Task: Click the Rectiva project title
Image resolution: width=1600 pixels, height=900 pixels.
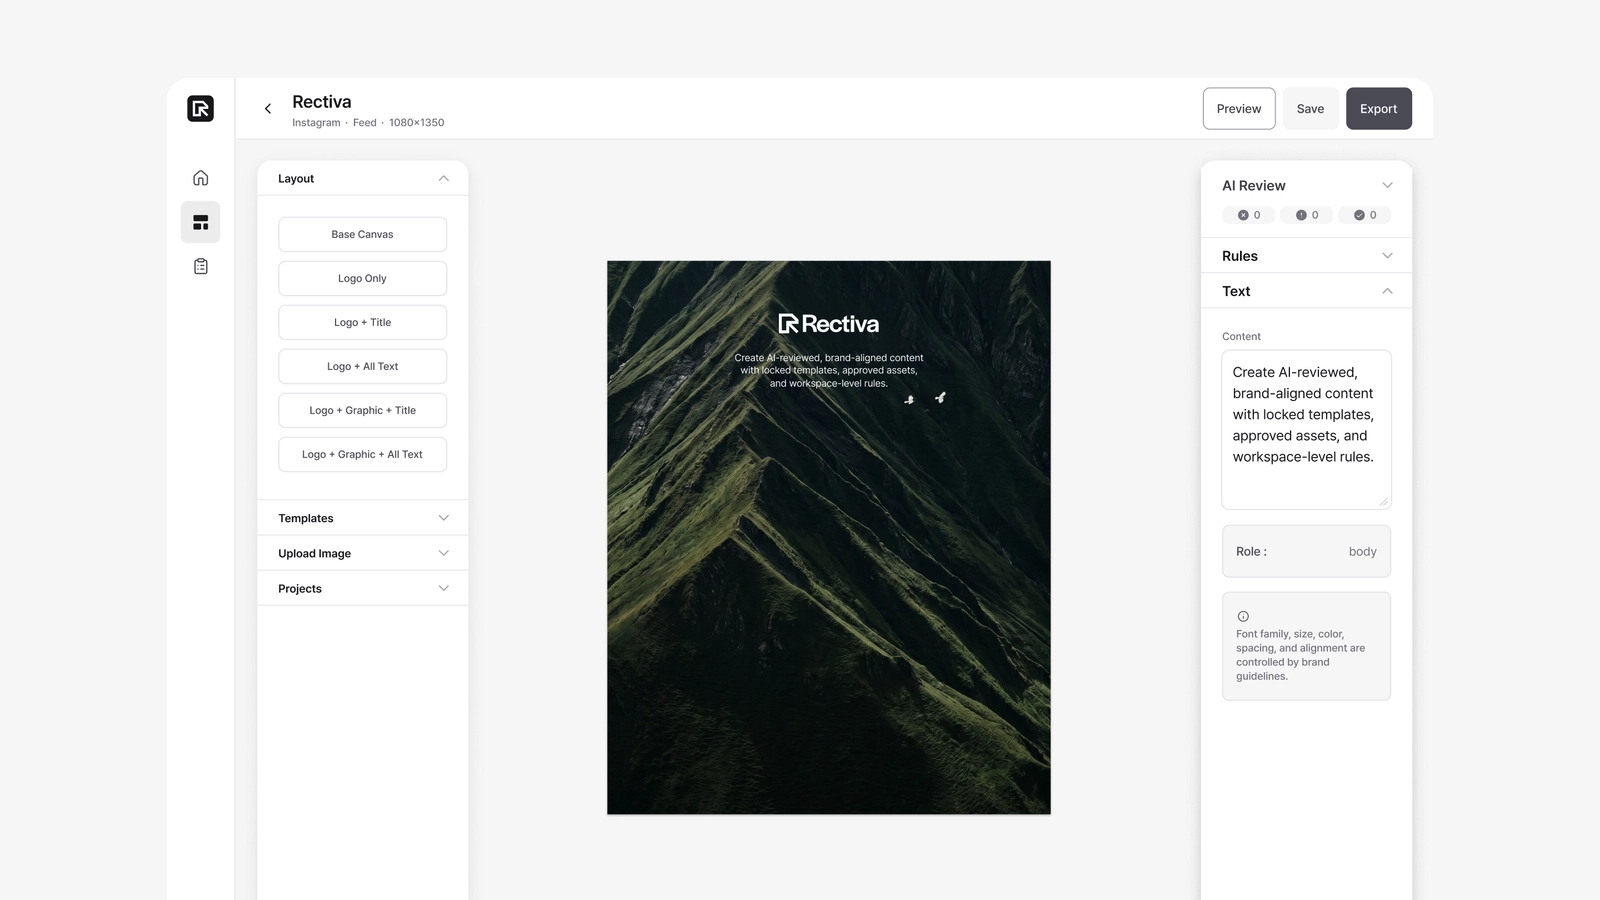Action: coord(322,102)
